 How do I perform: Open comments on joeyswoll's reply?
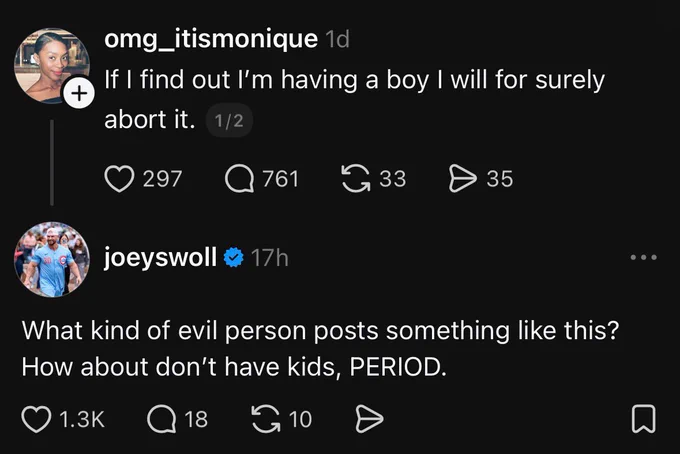click(162, 419)
